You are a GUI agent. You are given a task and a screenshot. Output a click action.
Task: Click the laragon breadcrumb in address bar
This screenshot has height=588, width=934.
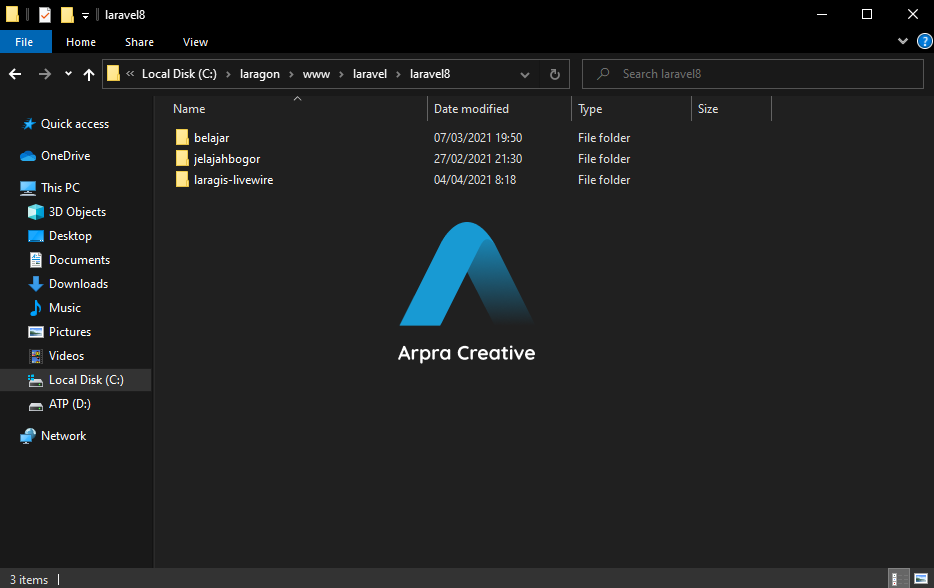pos(260,74)
